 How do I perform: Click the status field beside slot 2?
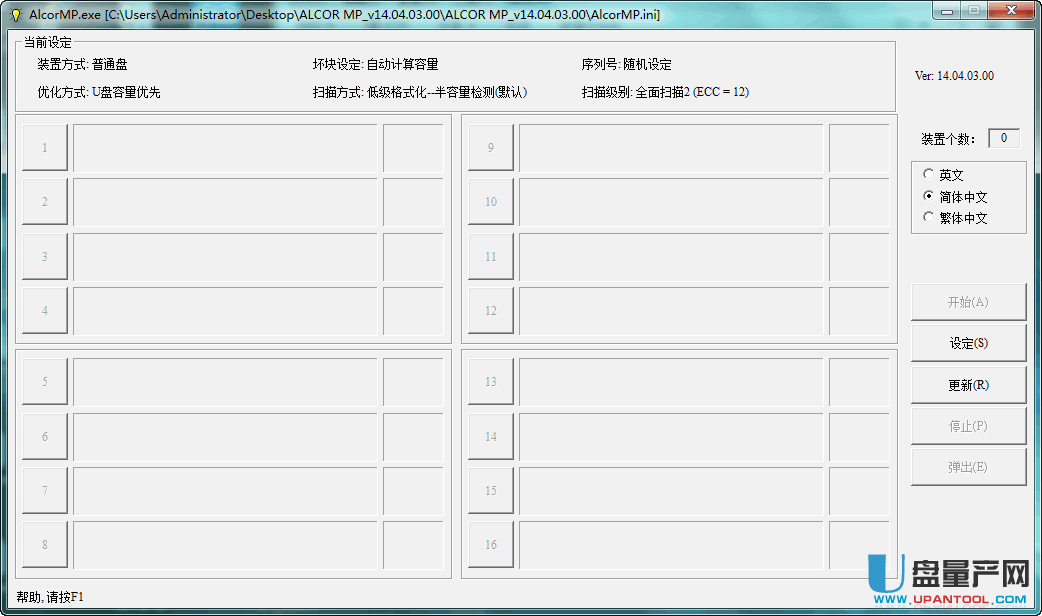(413, 202)
